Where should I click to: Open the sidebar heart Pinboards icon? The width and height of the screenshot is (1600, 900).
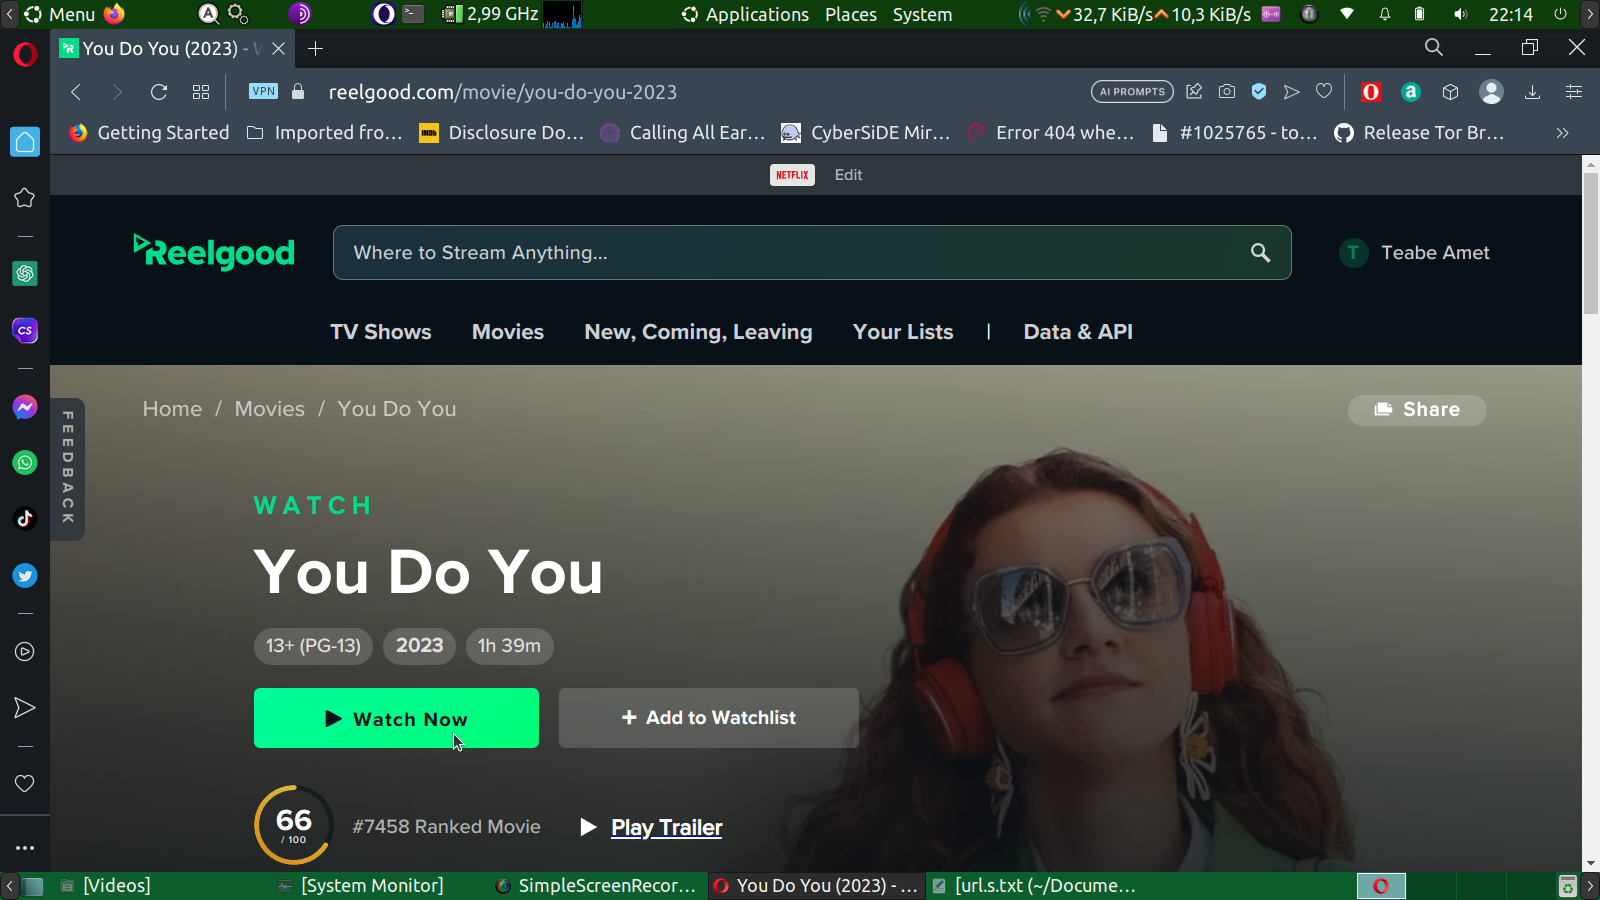tap(25, 784)
